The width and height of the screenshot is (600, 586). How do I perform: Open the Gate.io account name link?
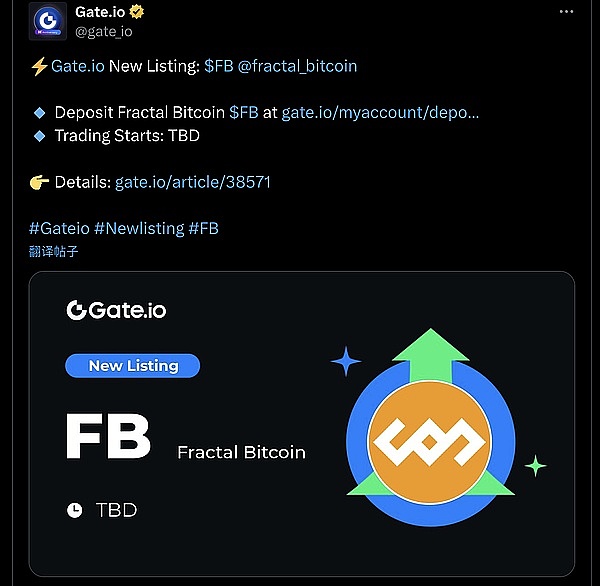(x=99, y=13)
